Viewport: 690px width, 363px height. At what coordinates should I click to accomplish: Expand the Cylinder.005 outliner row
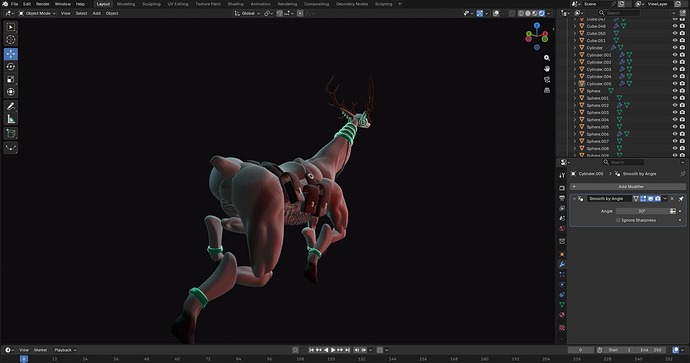click(575, 84)
